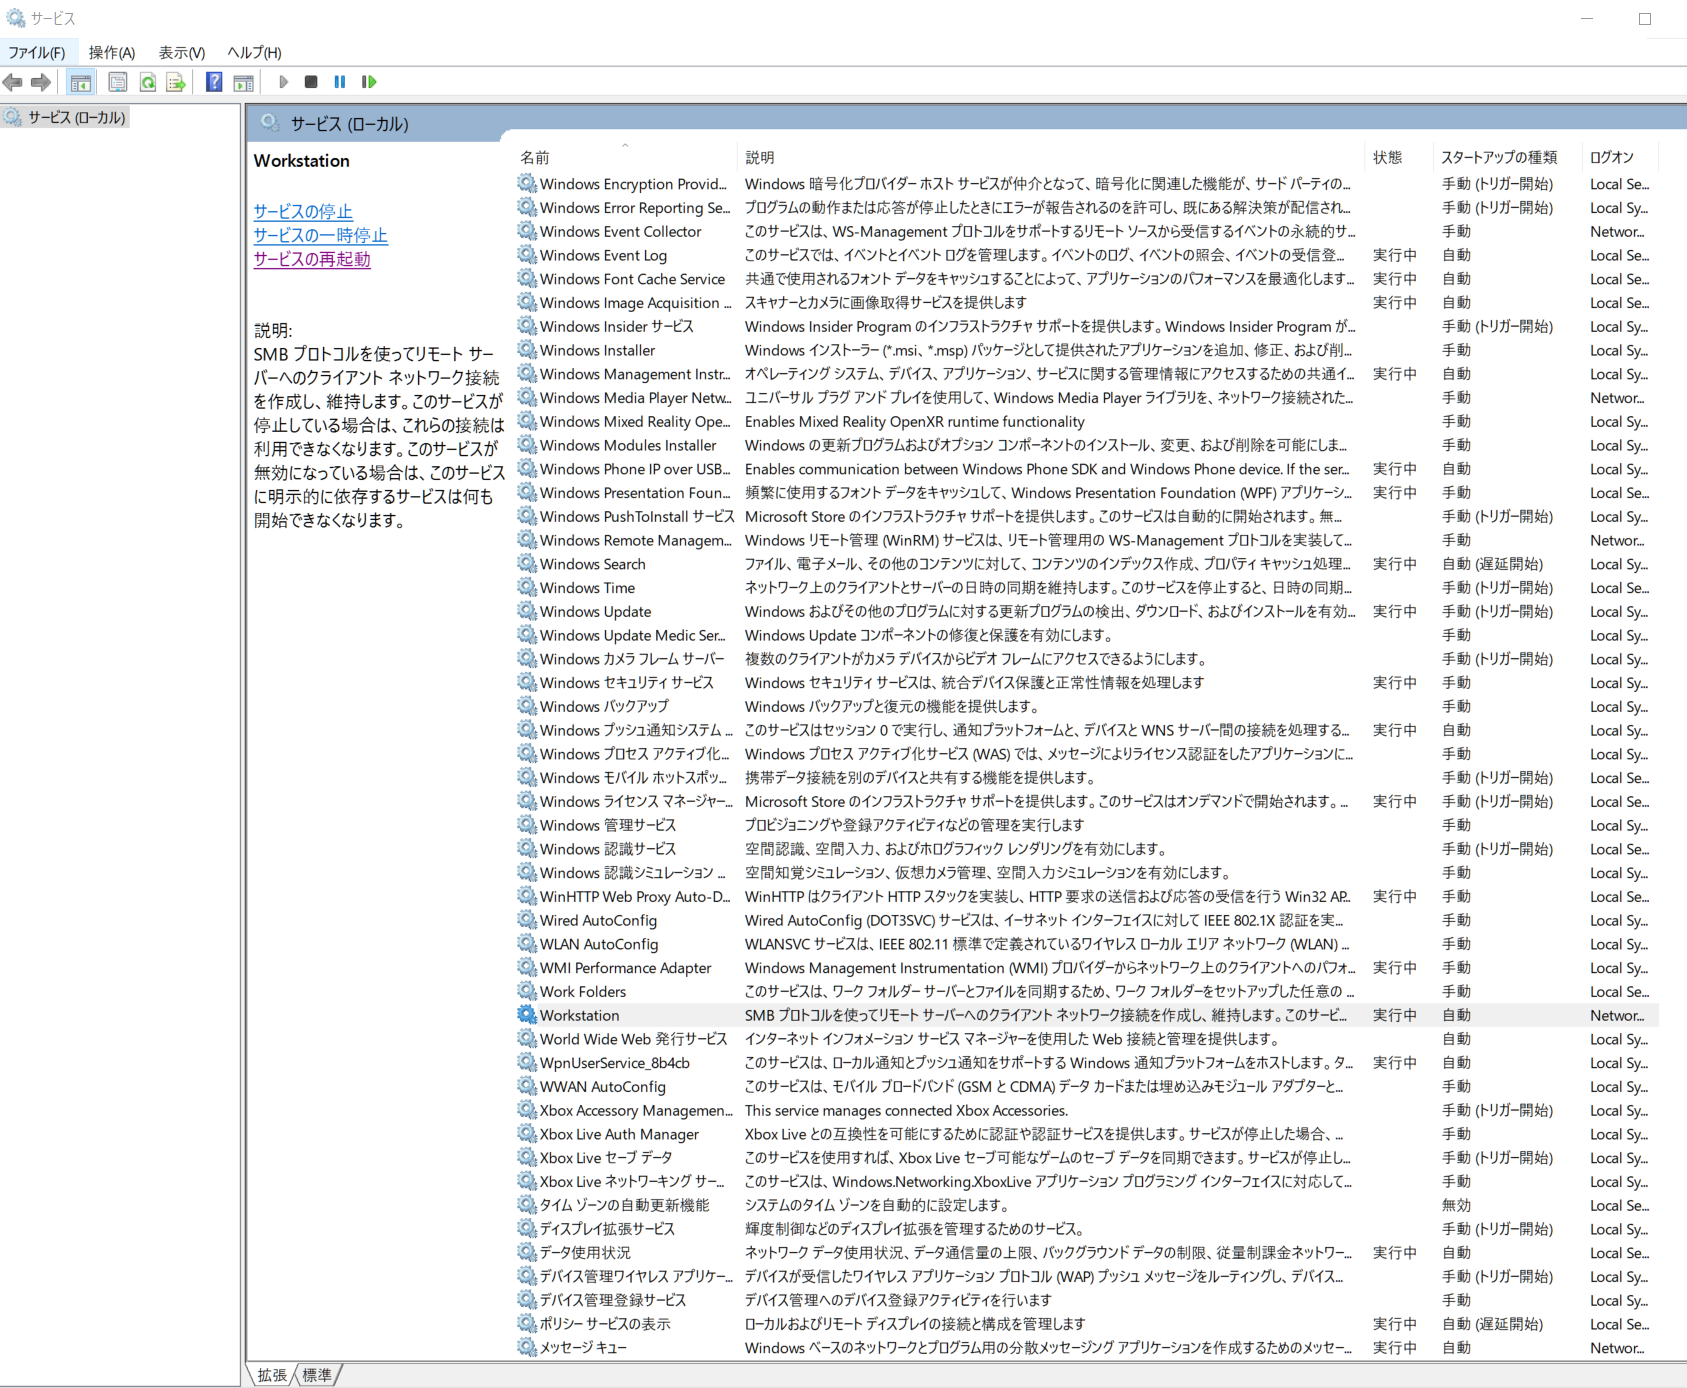Switch to the 標準 tab
This screenshot has width=1687, height=1388.
click(x=317, y=1375)
